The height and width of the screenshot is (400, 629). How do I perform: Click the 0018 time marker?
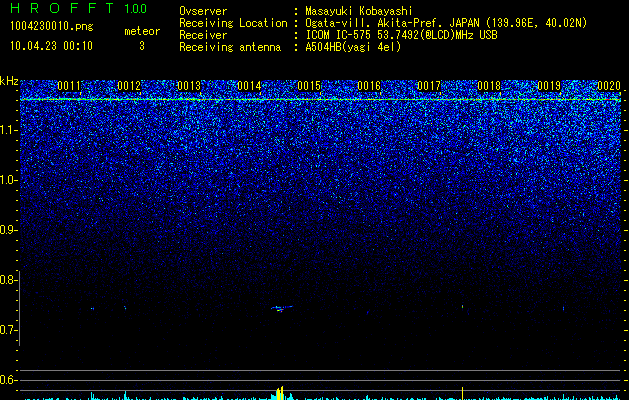pyautogui.click(x=489, y=86)
